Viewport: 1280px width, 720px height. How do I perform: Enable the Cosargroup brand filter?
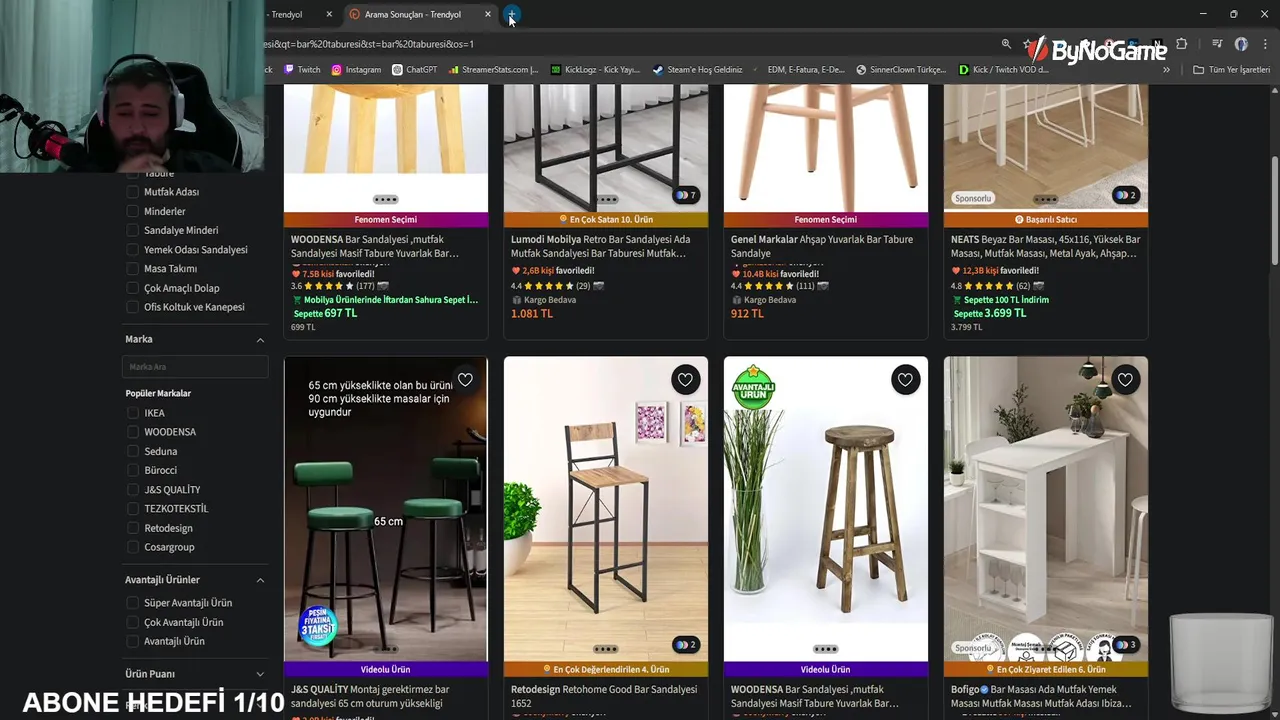pos(132,547)
